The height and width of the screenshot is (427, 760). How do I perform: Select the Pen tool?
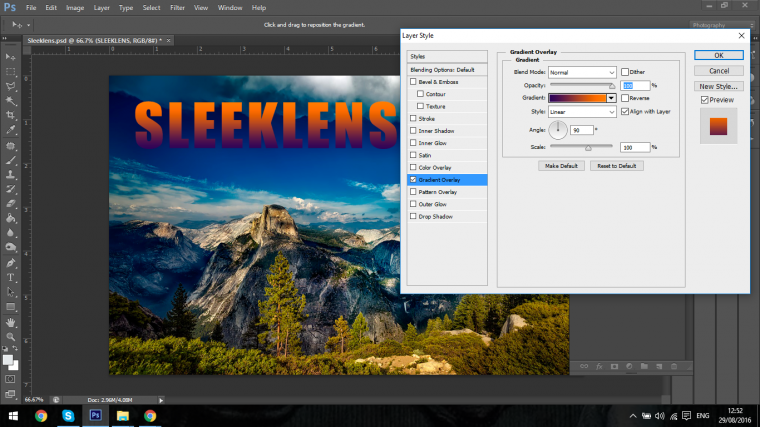pos(10,263)
